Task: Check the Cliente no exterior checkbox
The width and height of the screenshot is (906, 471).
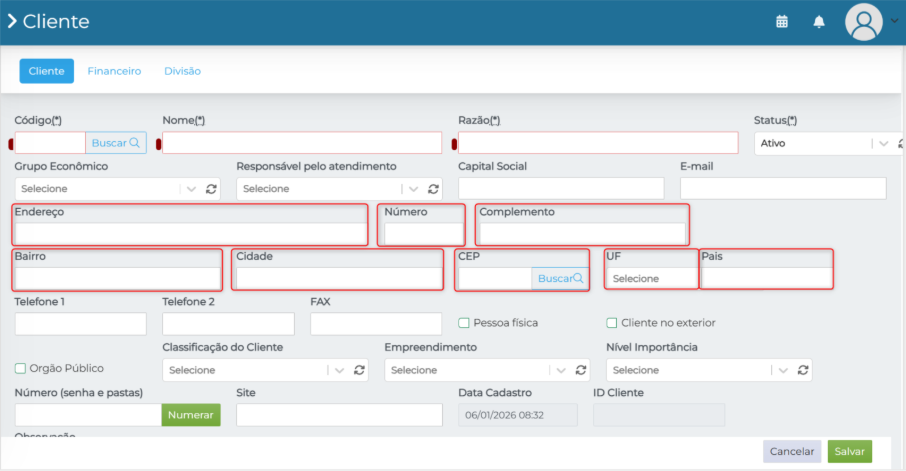Action: tap(611, 323)
